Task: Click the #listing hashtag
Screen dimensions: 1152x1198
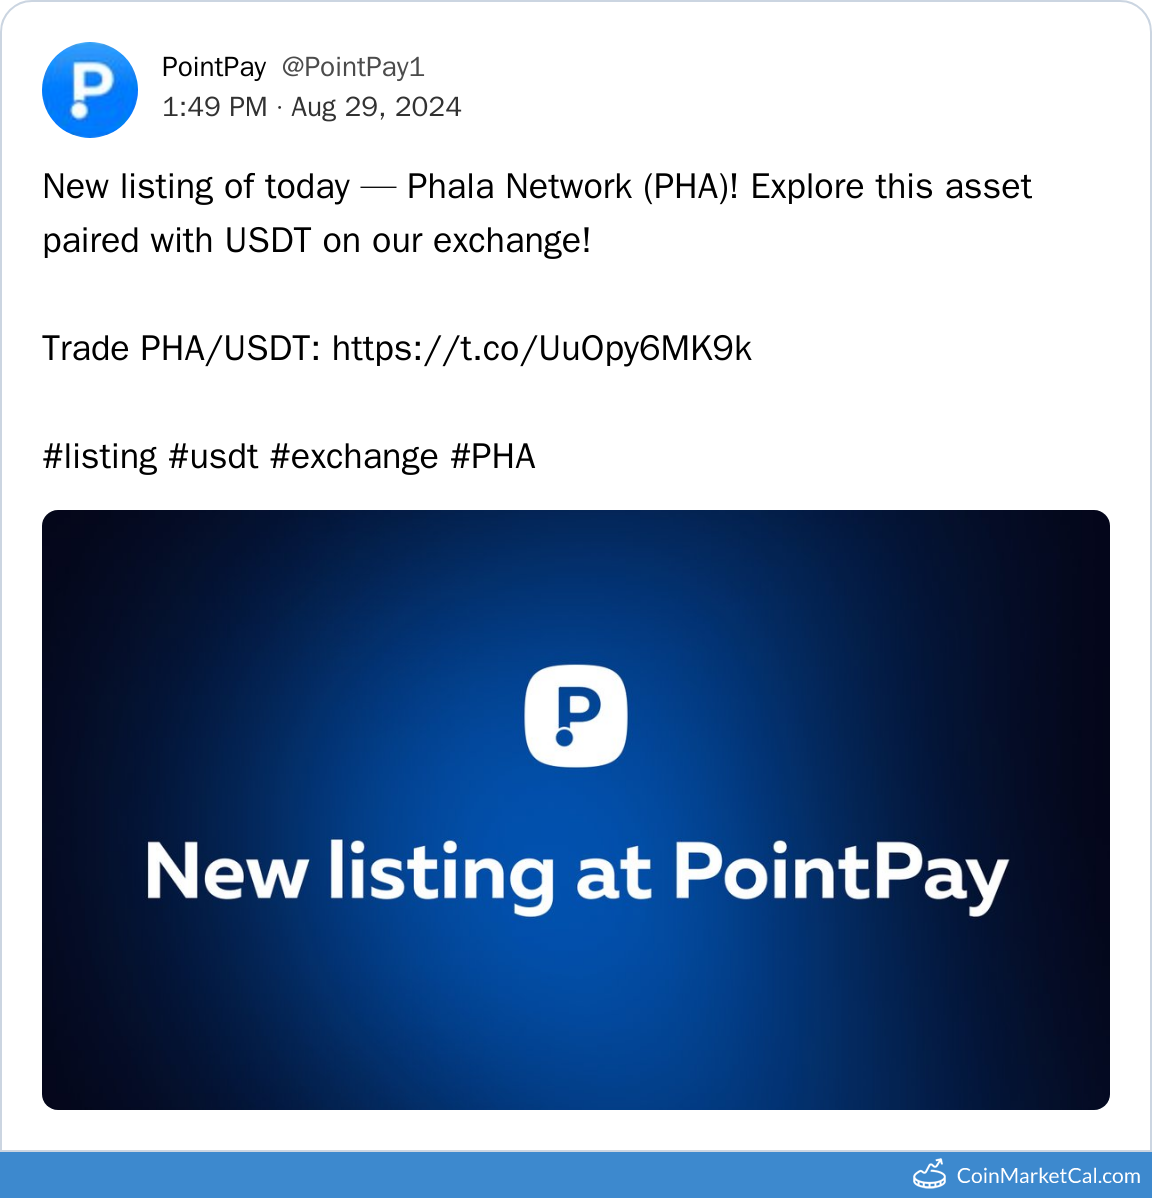Action: pyautogui.click(x=100, y=456)
